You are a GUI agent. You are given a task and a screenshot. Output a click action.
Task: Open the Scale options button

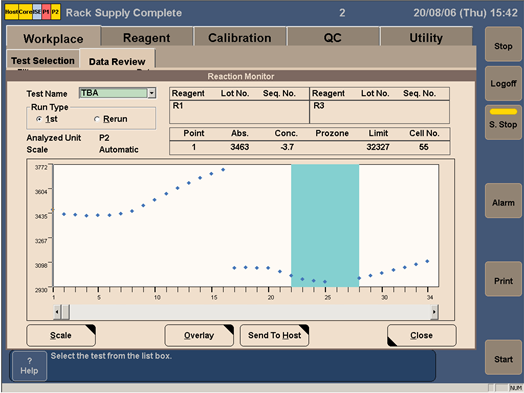pos(61,335)
